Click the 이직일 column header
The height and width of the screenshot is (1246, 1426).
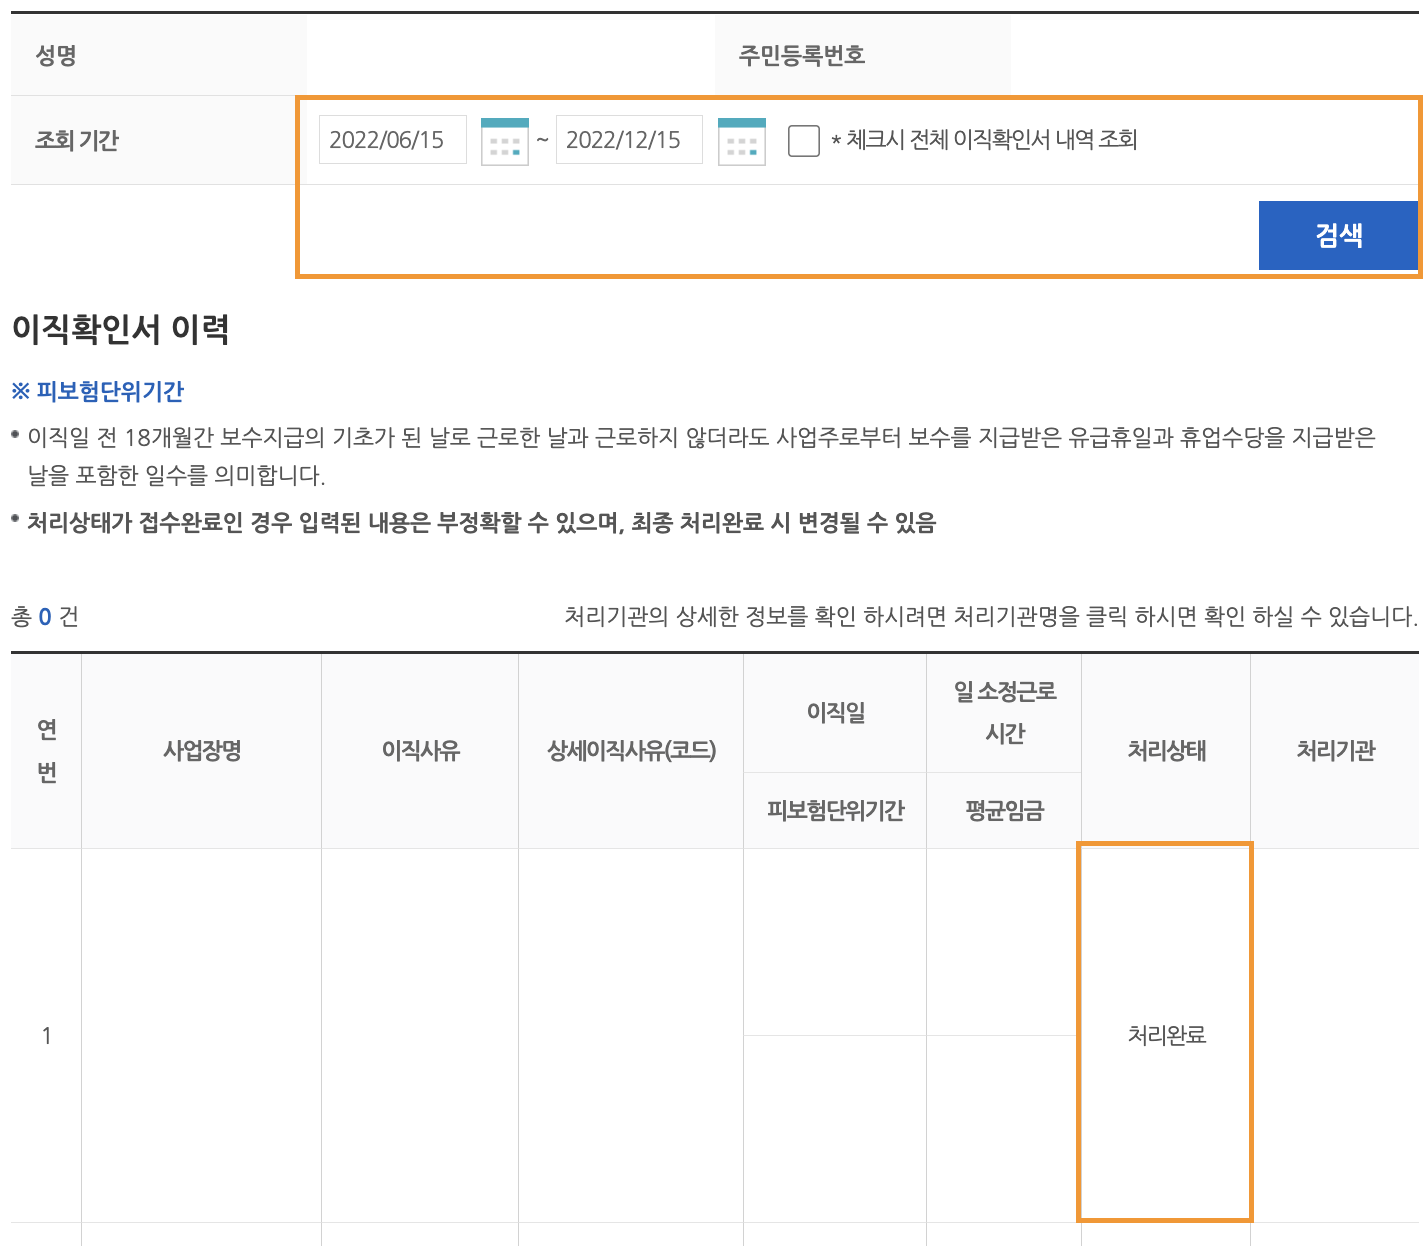pyautogui.click(x=834, y=712)
